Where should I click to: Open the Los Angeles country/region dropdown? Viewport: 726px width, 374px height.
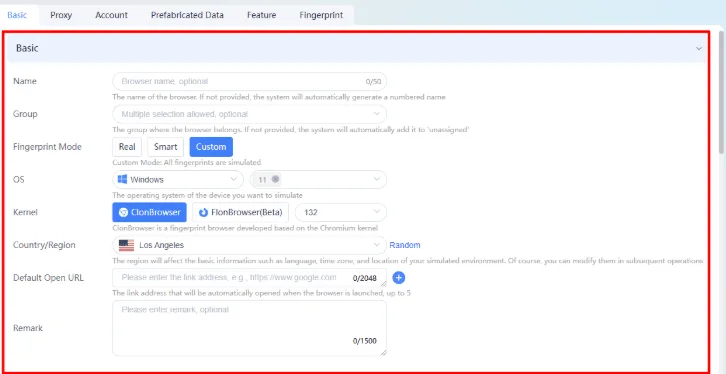[249, 245]
